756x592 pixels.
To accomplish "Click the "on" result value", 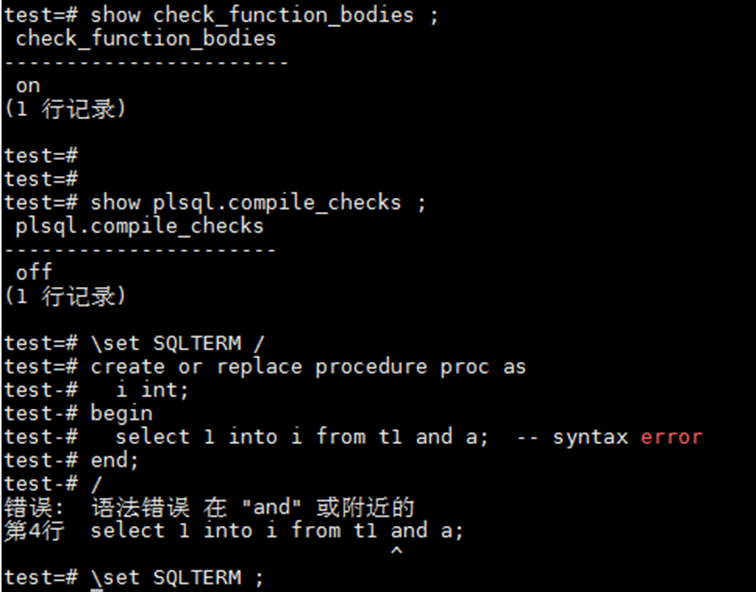I will [x=27, y=86].
